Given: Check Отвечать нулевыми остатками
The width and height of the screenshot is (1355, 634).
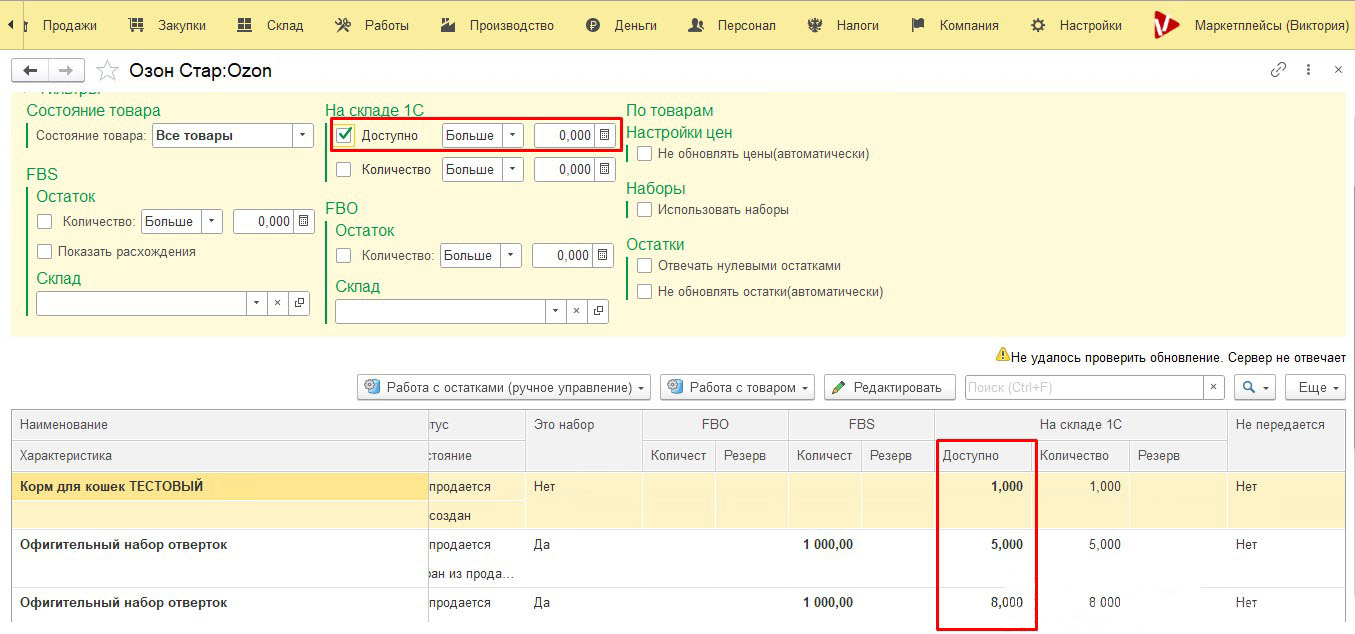Looking at the screenshot, I should 645,265.
